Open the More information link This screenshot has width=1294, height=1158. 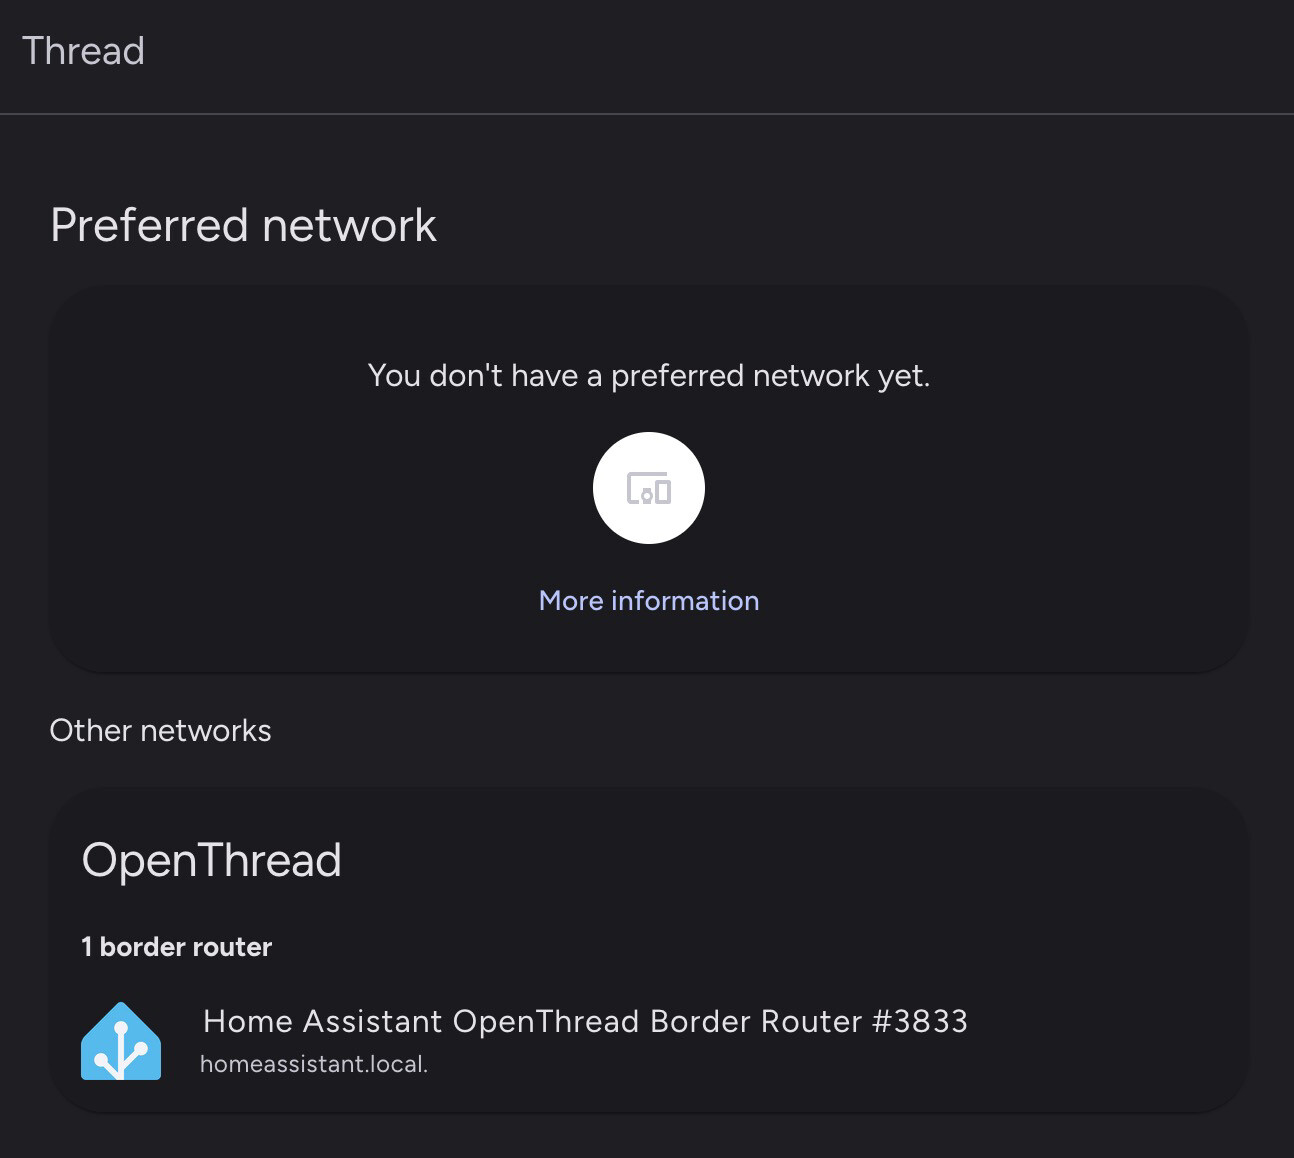pyautogui.click(x=648, y=600)
